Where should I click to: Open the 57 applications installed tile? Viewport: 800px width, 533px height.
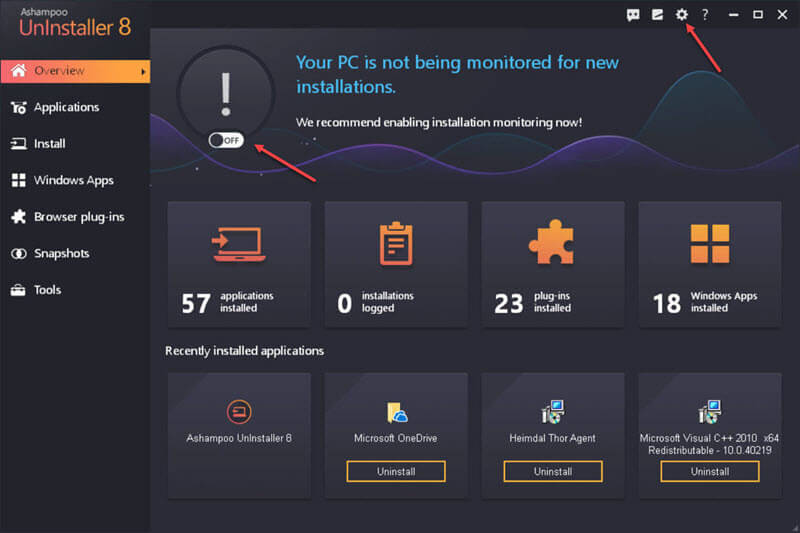pos(239,264)
